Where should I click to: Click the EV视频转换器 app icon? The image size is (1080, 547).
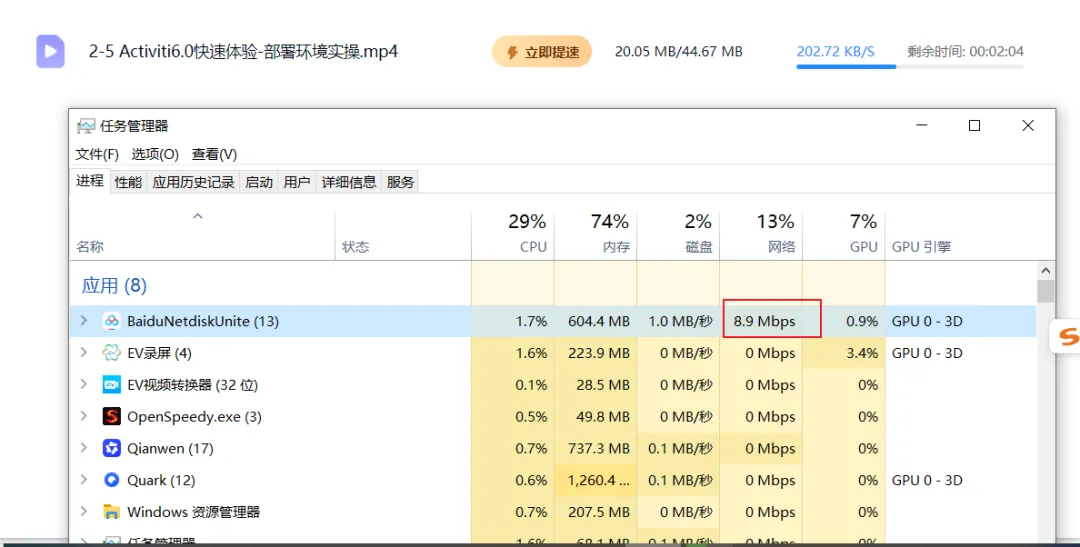coord(111,384)
